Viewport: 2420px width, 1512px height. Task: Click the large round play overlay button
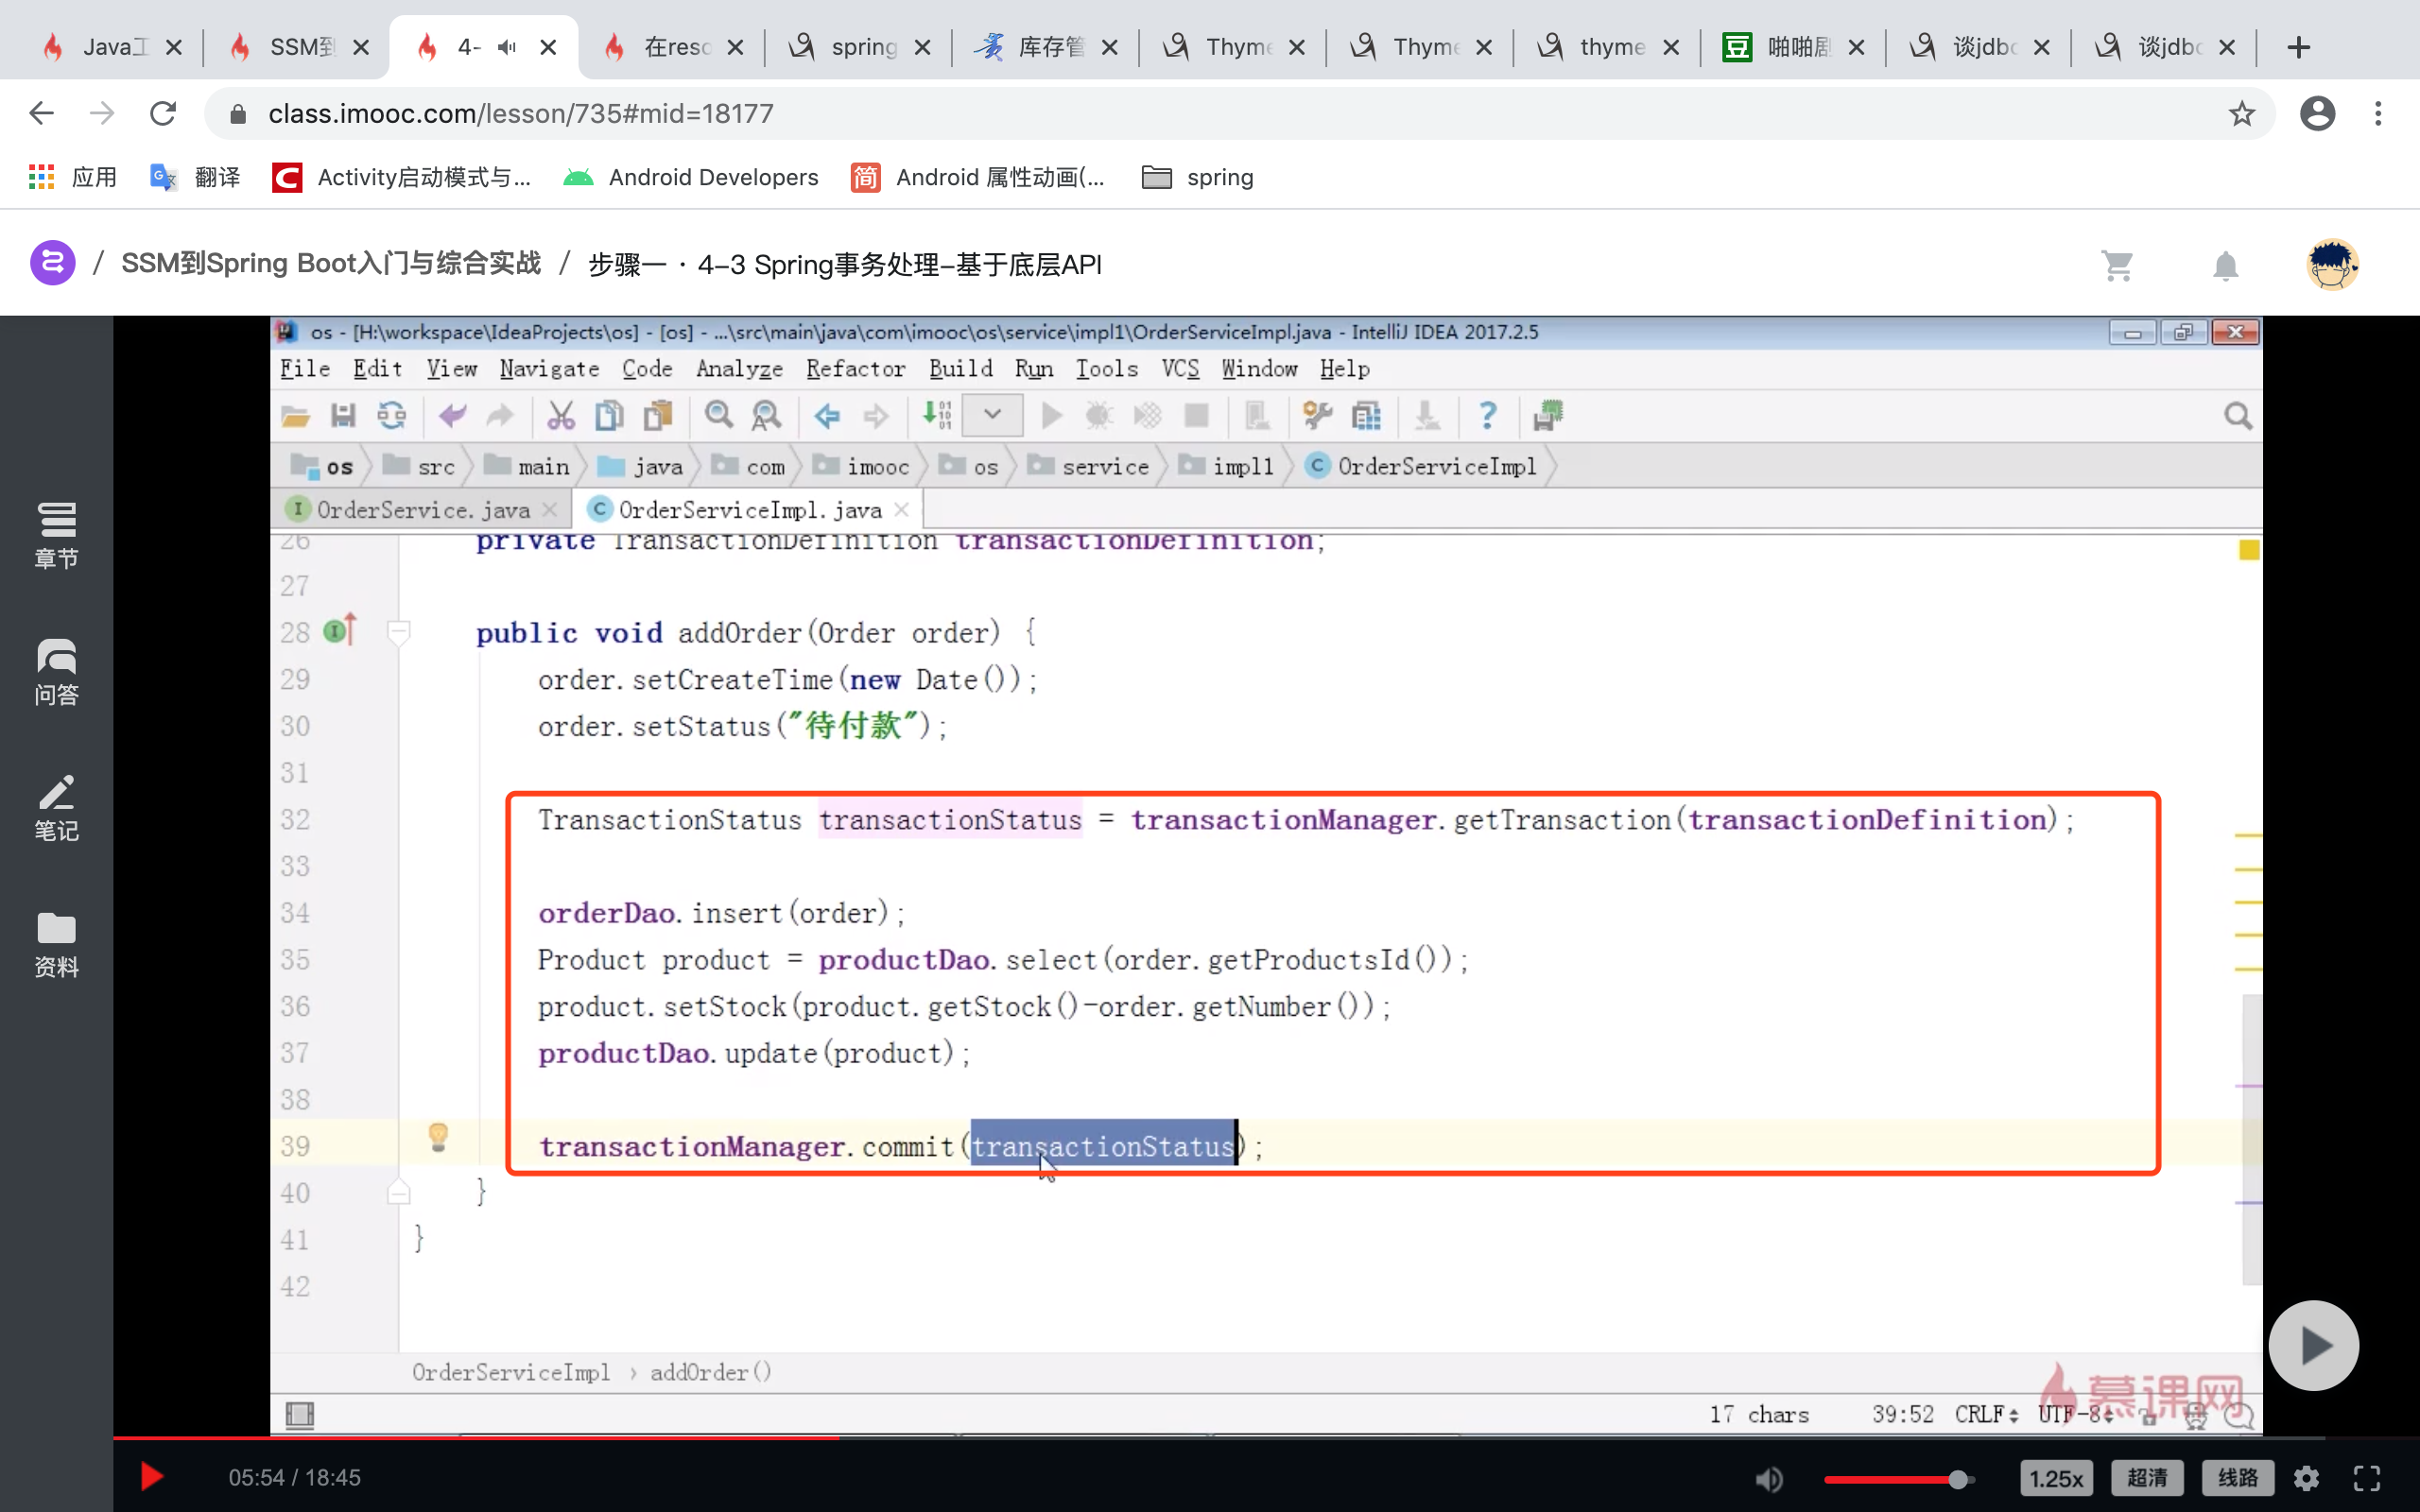(2313, 1345)
